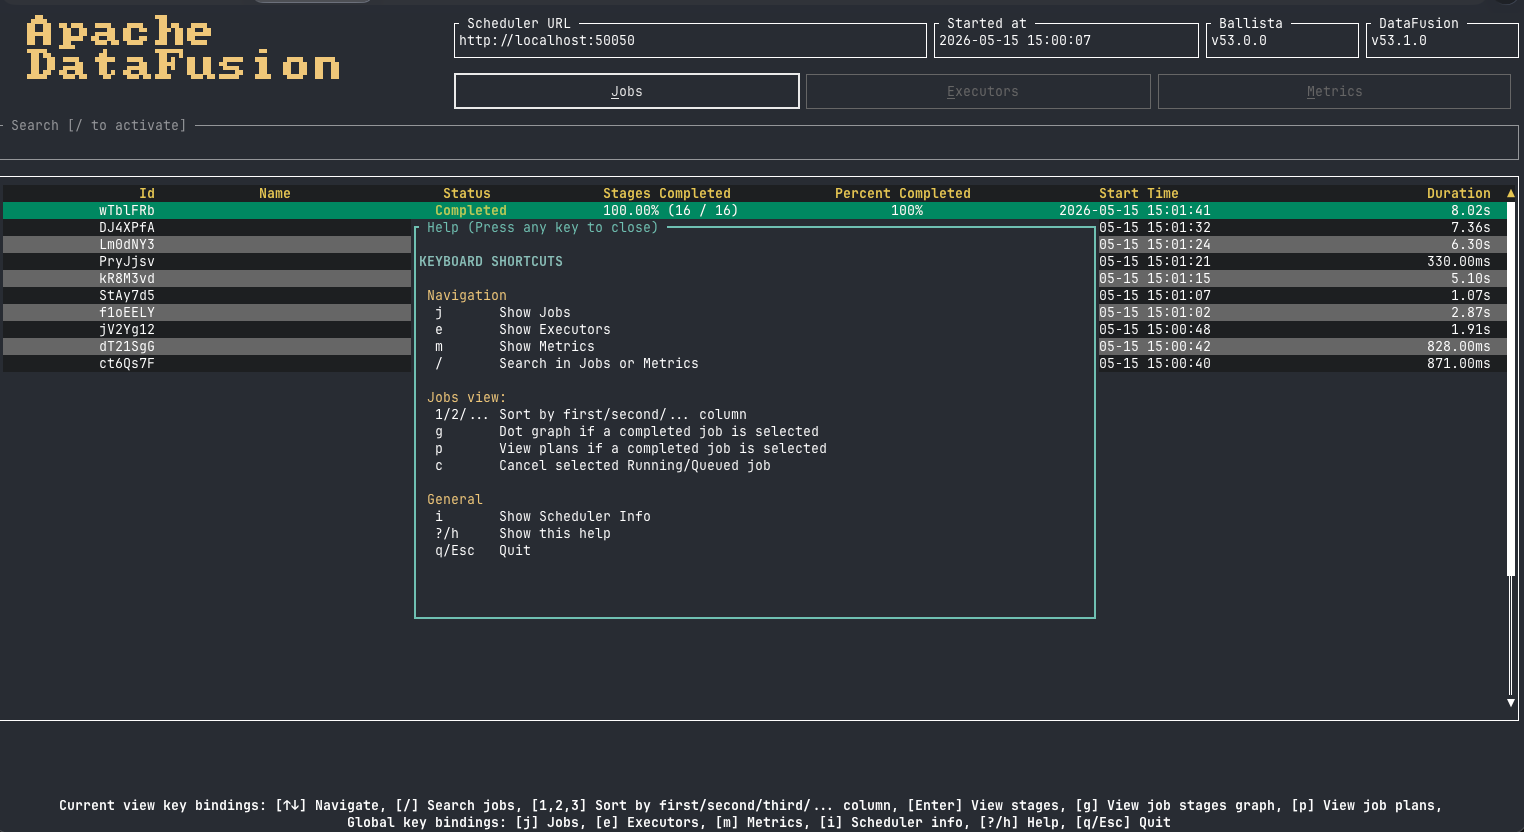Image resolution: width=1524 pixels, height=832 pixels.
Task: Click the jobs table scrollbar thumb
Action: 1511,388
